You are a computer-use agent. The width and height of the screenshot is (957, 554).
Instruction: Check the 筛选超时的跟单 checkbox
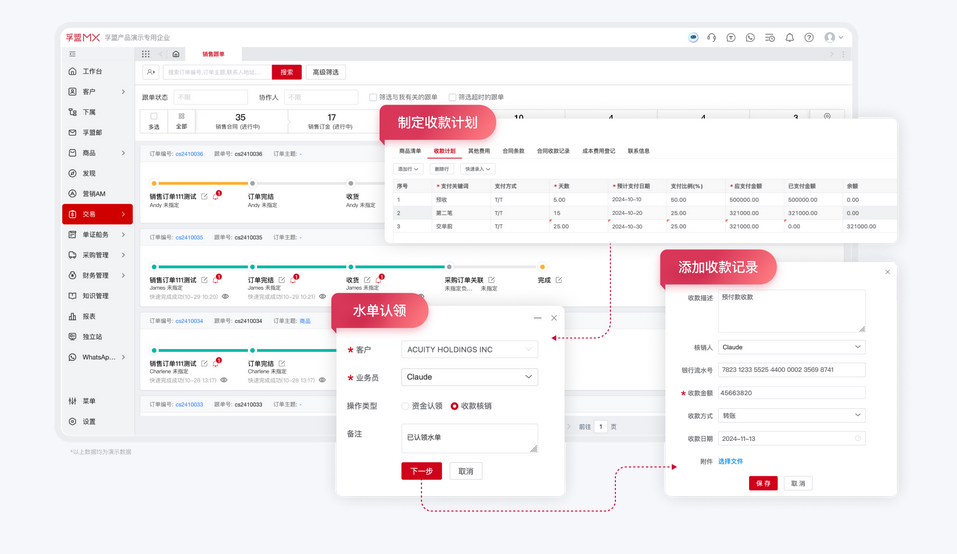coord(452,97)
